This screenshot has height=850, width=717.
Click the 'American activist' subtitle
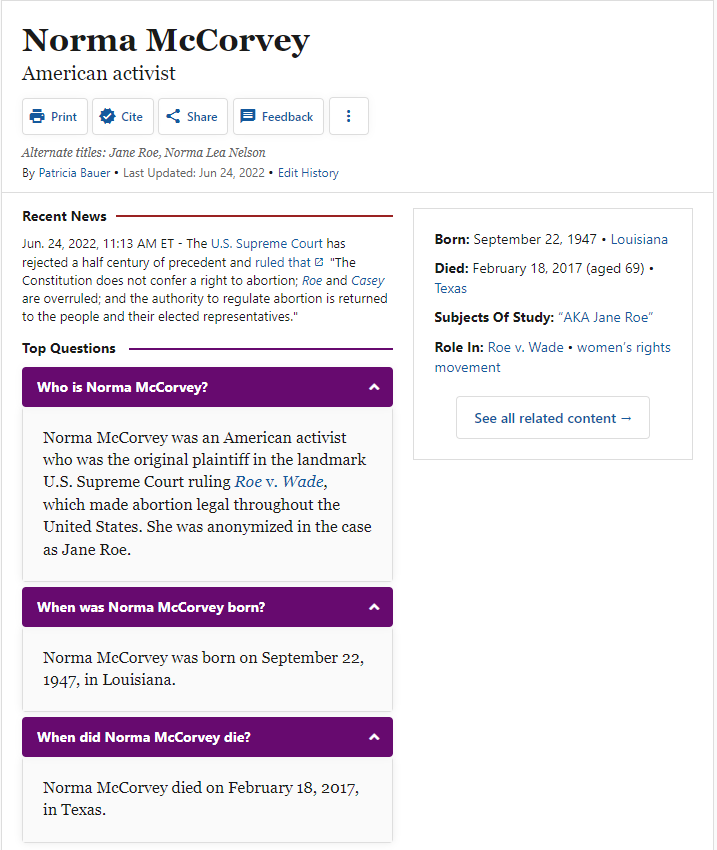point(99,73)
